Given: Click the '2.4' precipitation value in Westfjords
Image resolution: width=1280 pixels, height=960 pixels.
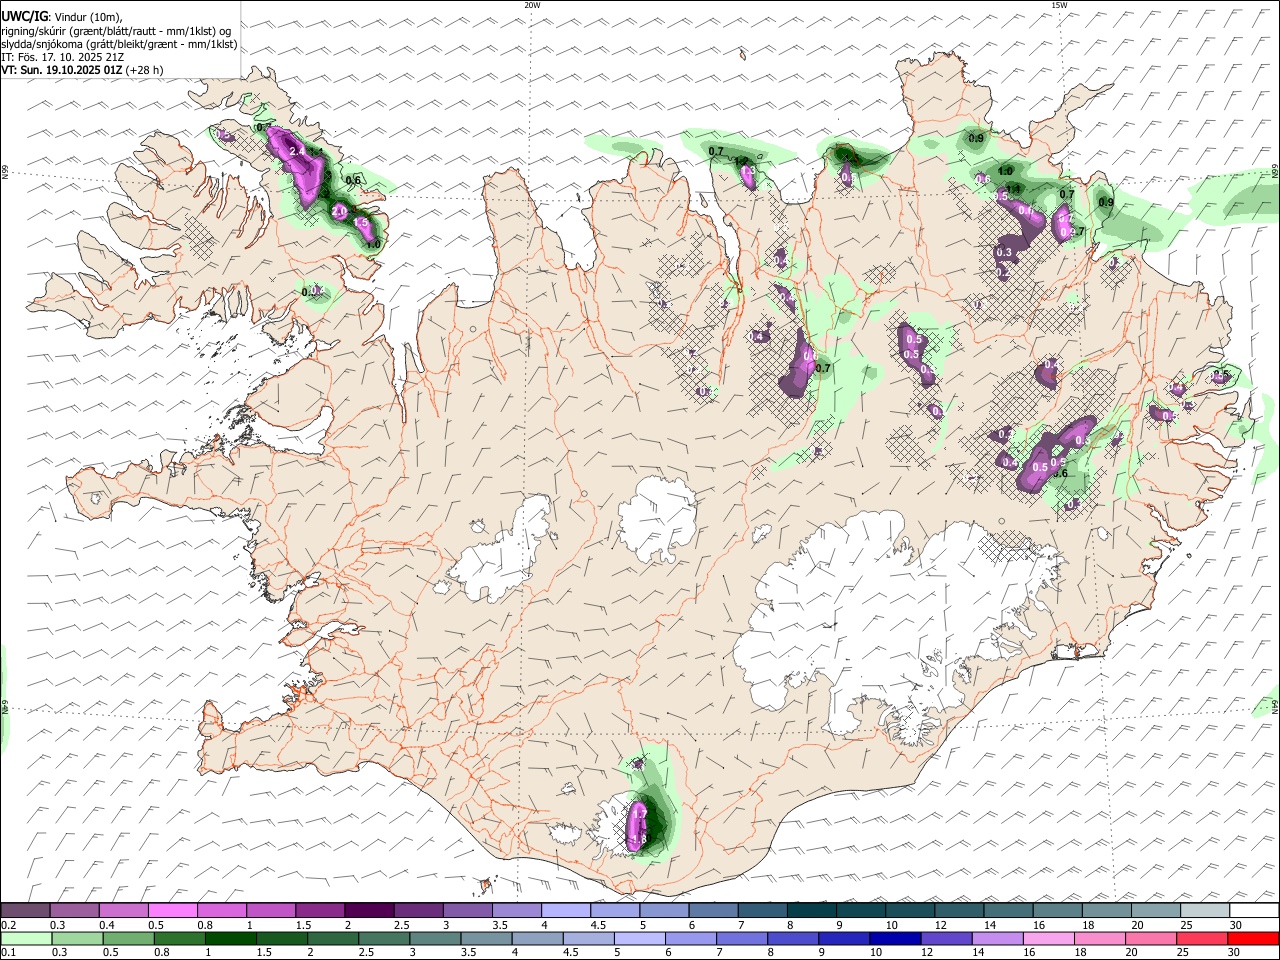Looking at the screenshot, I should [297, 151].
